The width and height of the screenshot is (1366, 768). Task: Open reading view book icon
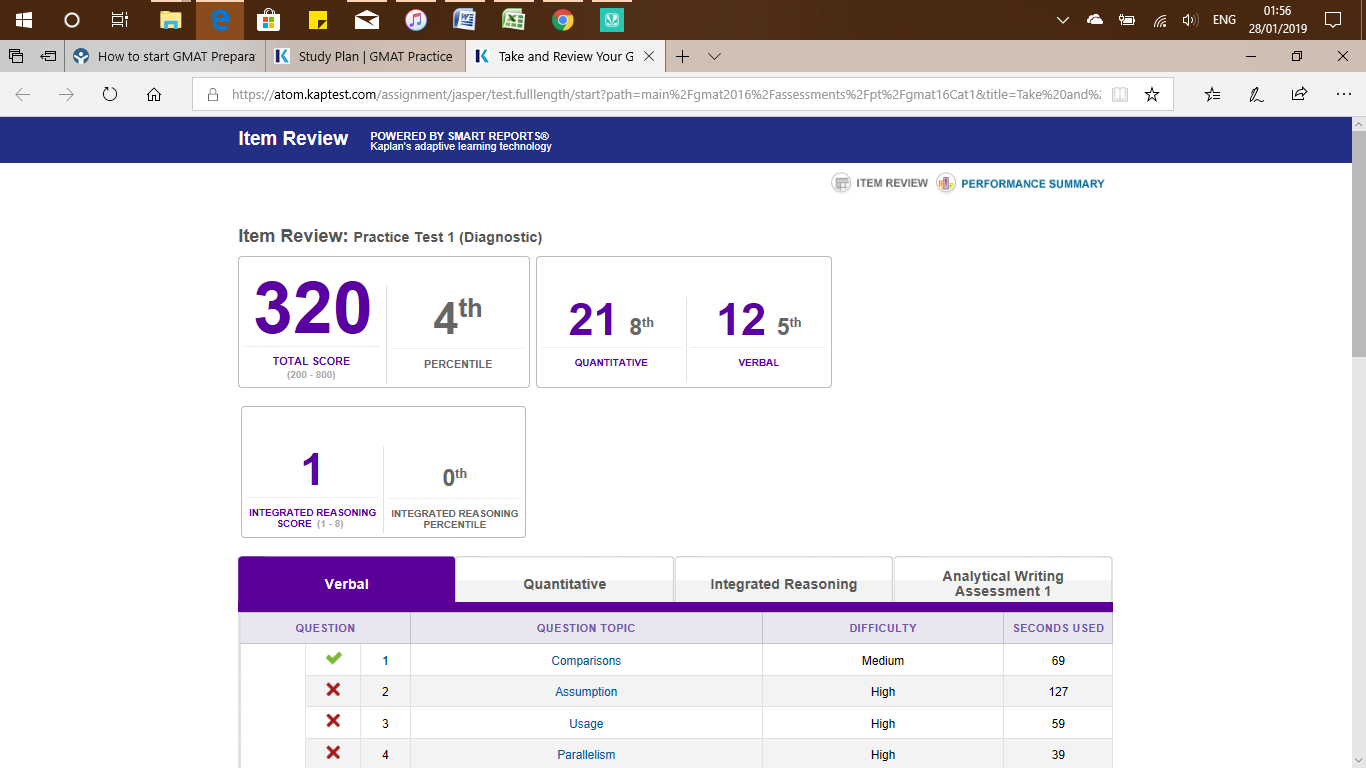[x=1120, y=94]
